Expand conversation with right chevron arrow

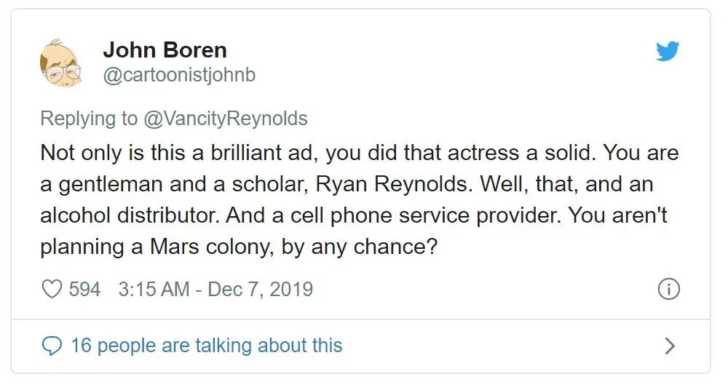[670, 346]
